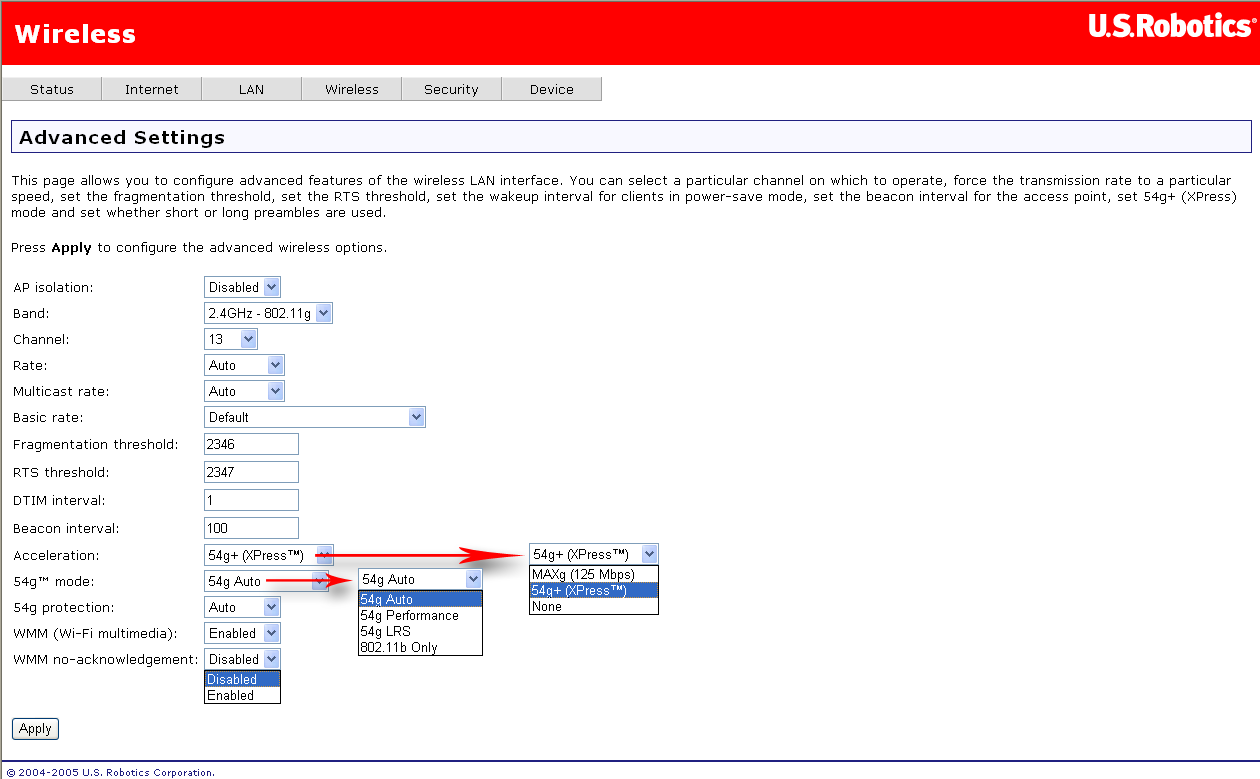Click the expanded 54g Auto dropdown arrow
Image resolution: width=1260 pixels, height=779 pixels.
473,579
